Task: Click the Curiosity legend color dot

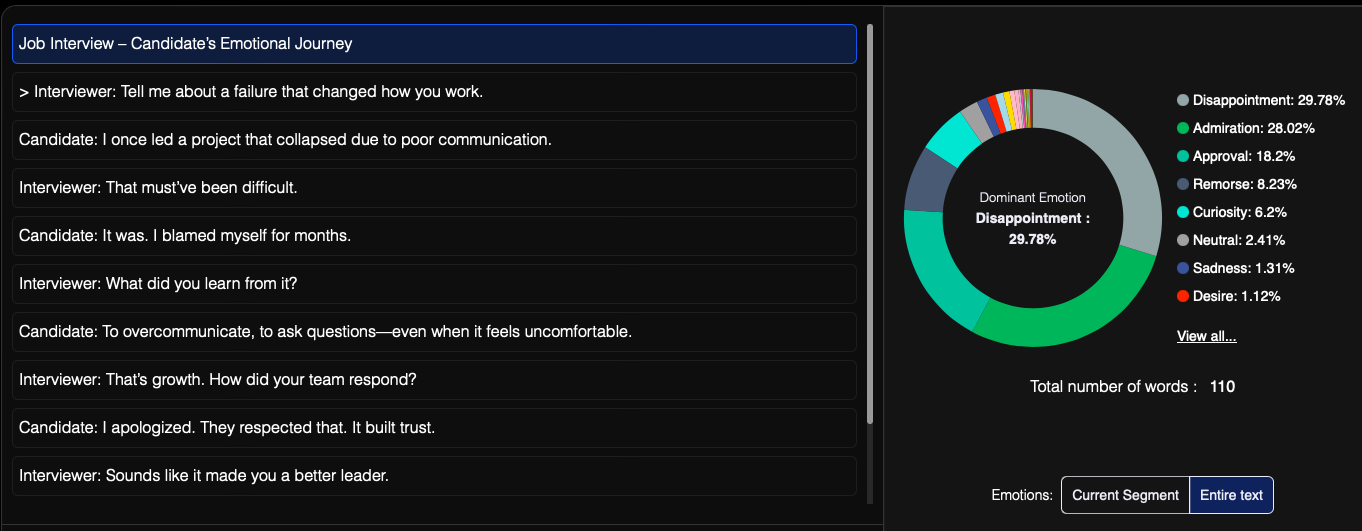Action: click(1183, 212)
